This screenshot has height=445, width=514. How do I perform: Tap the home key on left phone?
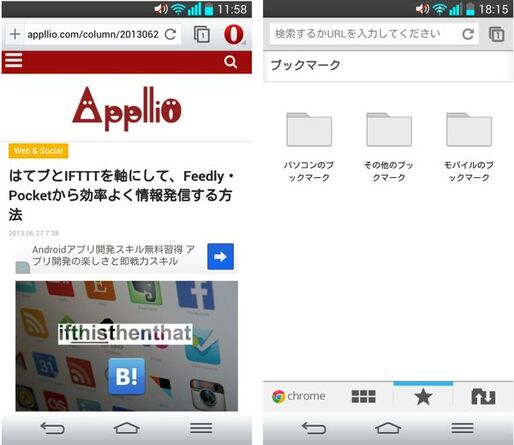(127, 428)
